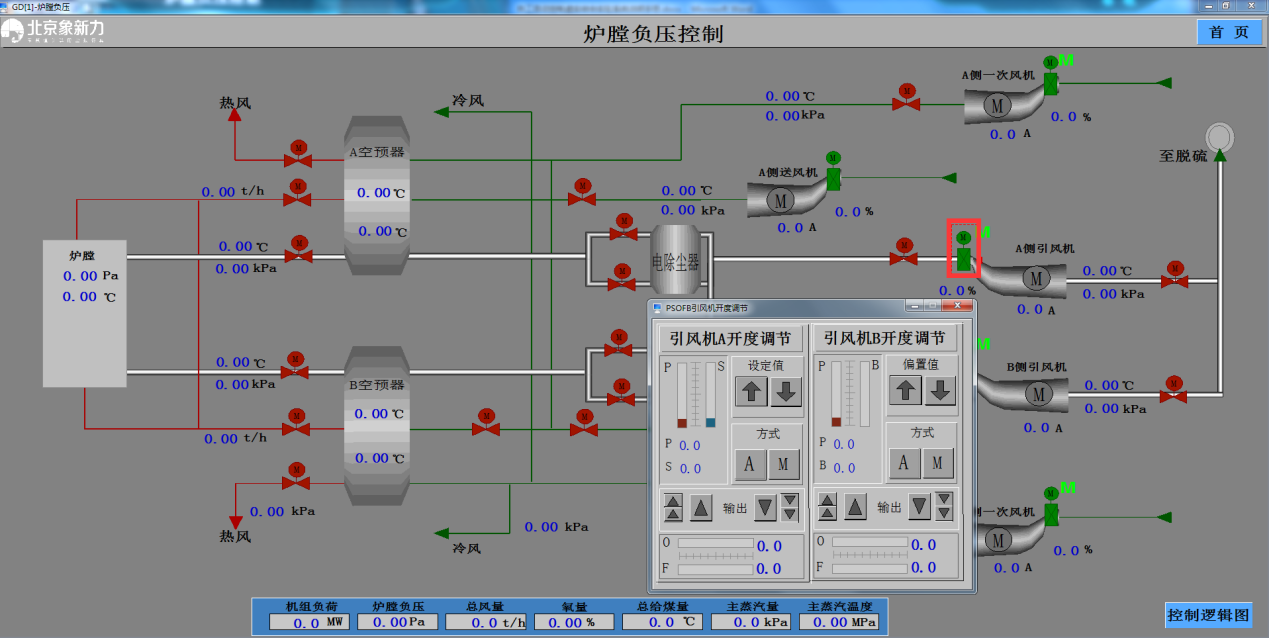The height and width of the screenshot is (638, 1269).
Task: Click the 炉膛负压 value field in status bar
Action: 398,622
